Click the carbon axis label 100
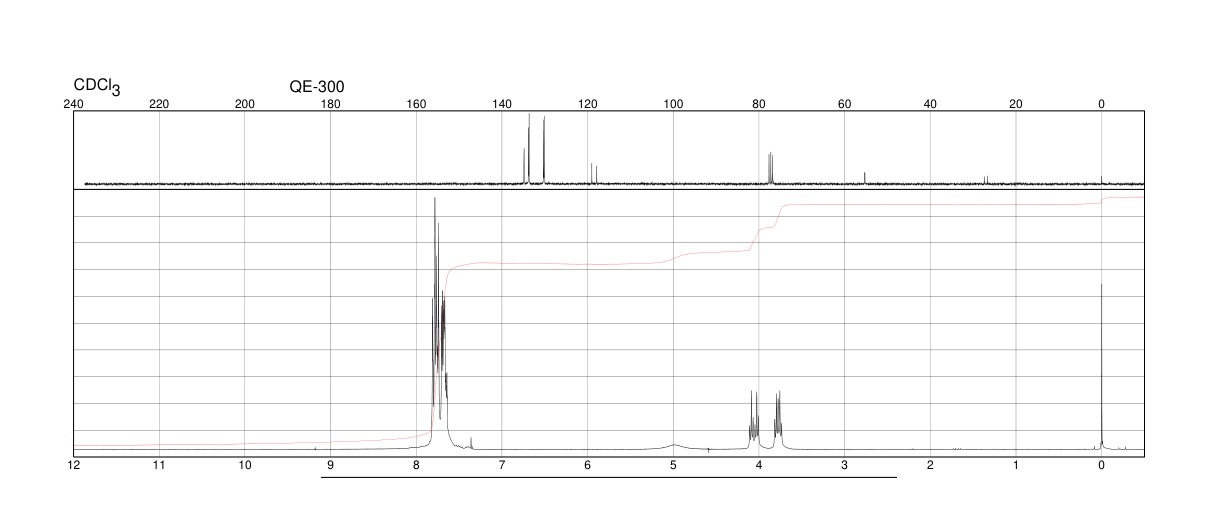Screen dimensions: 1224x528 tap(673, 104)
